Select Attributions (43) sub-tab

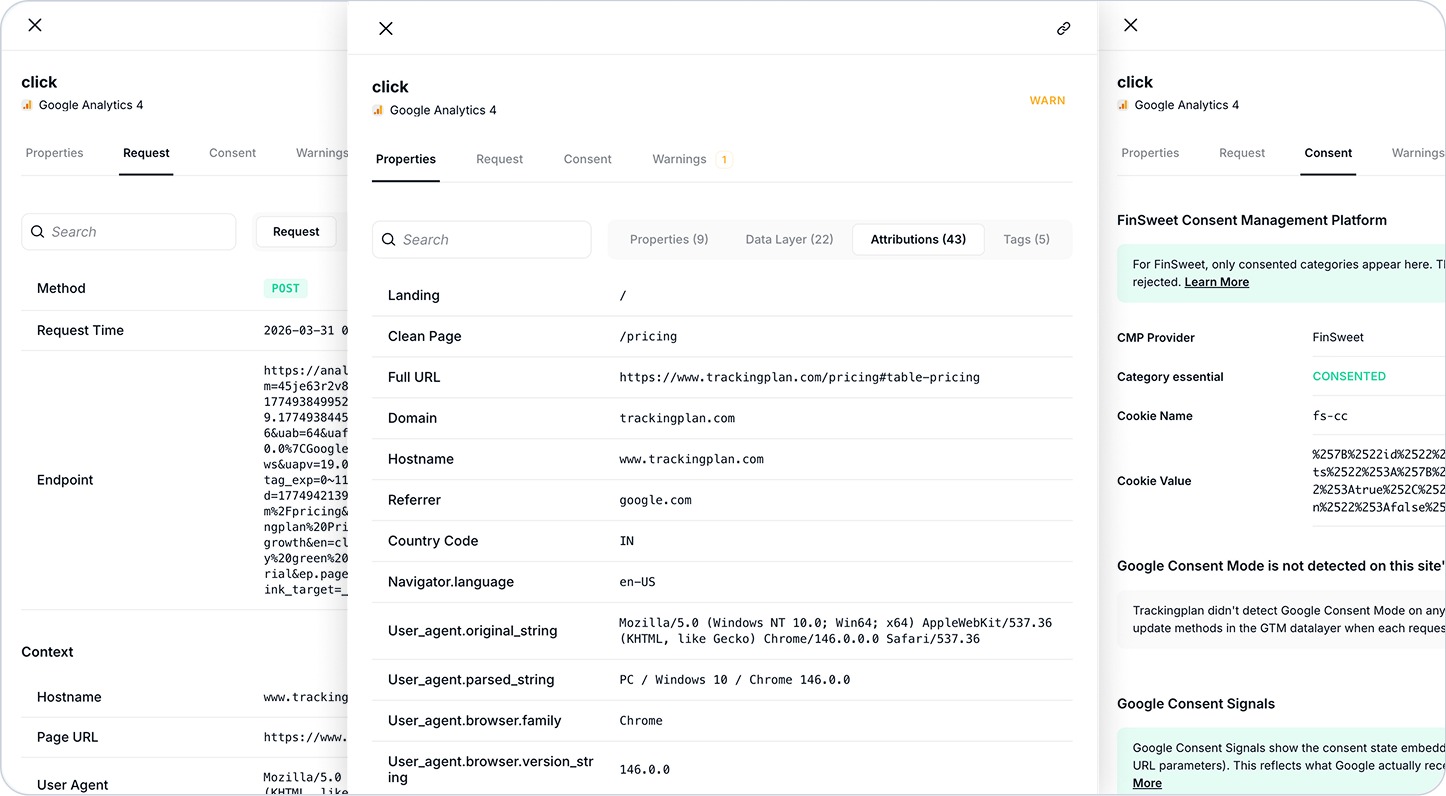pyautogui.click(x=918, y=240)
